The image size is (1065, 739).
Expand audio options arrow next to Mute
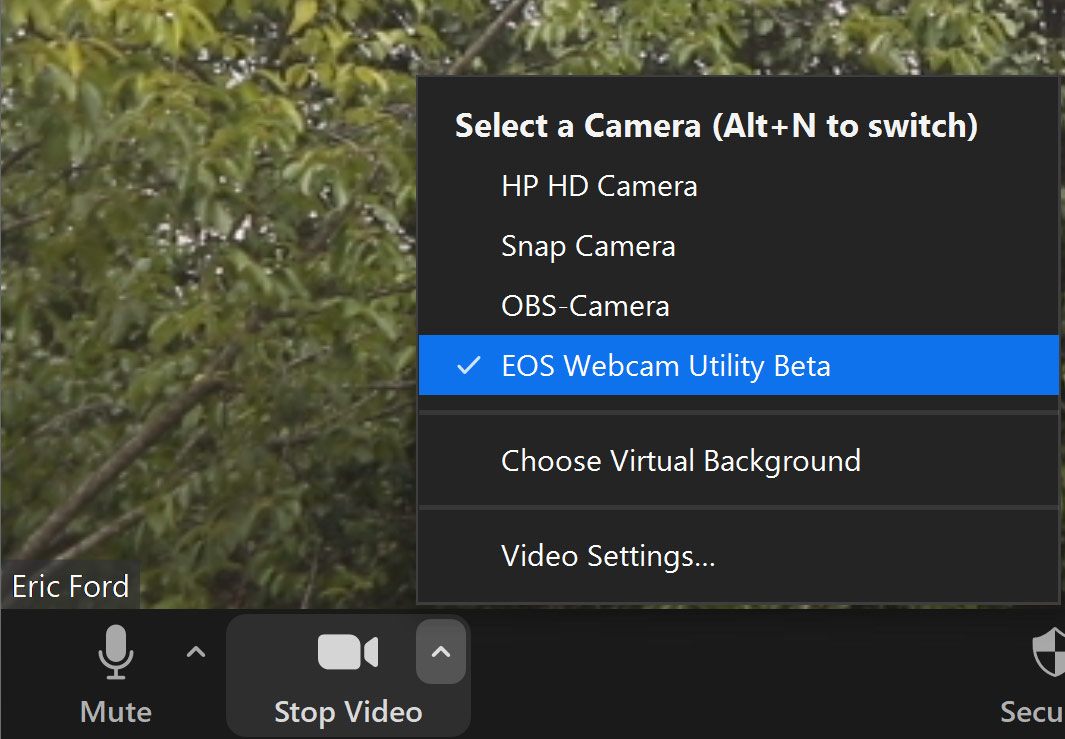click(197, 652)
